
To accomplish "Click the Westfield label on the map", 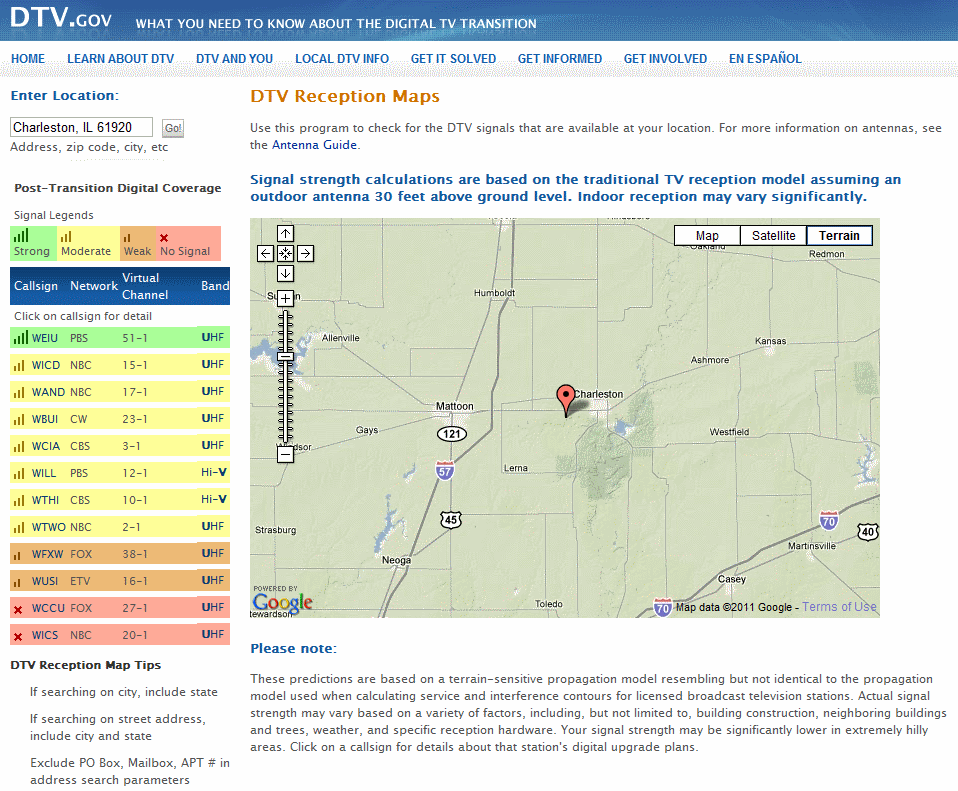I will (x=729, y=432).
